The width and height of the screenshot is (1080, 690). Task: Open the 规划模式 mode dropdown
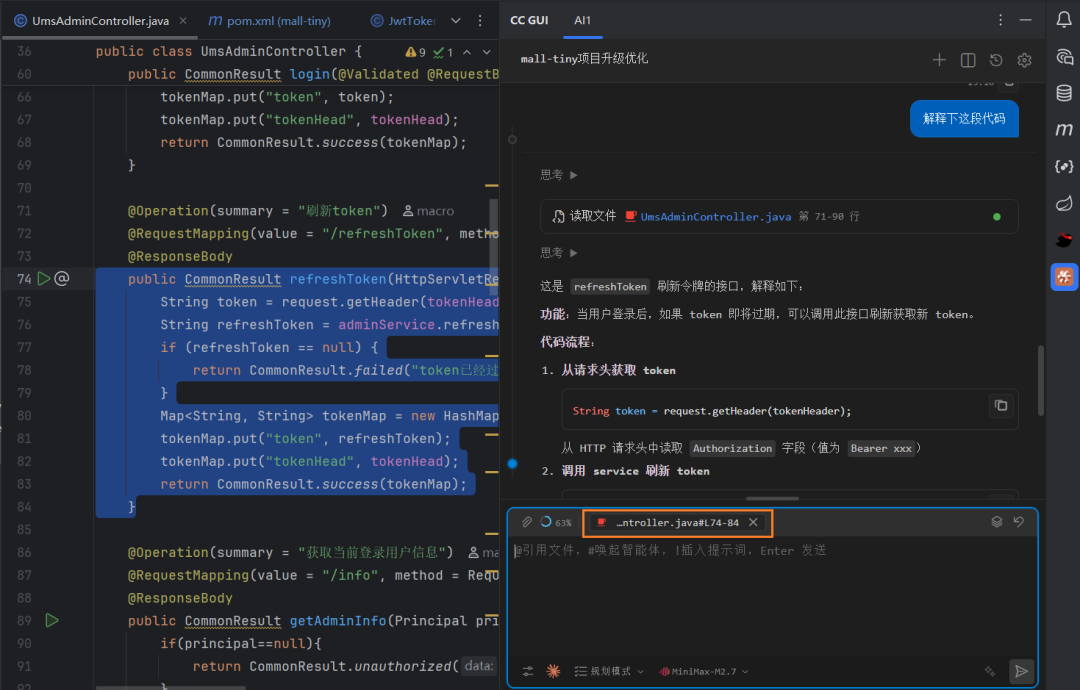pos(607,671)
